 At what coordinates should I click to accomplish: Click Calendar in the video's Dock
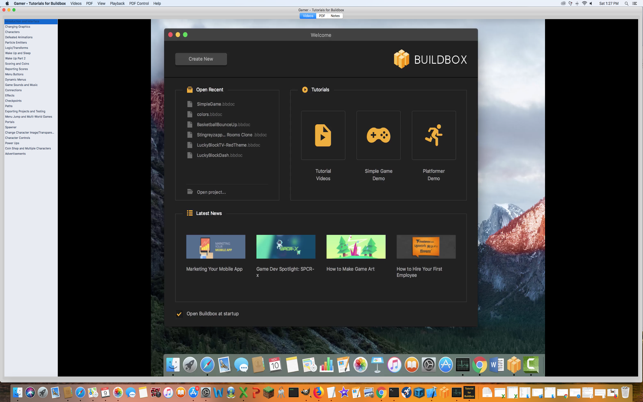point(275,365)
